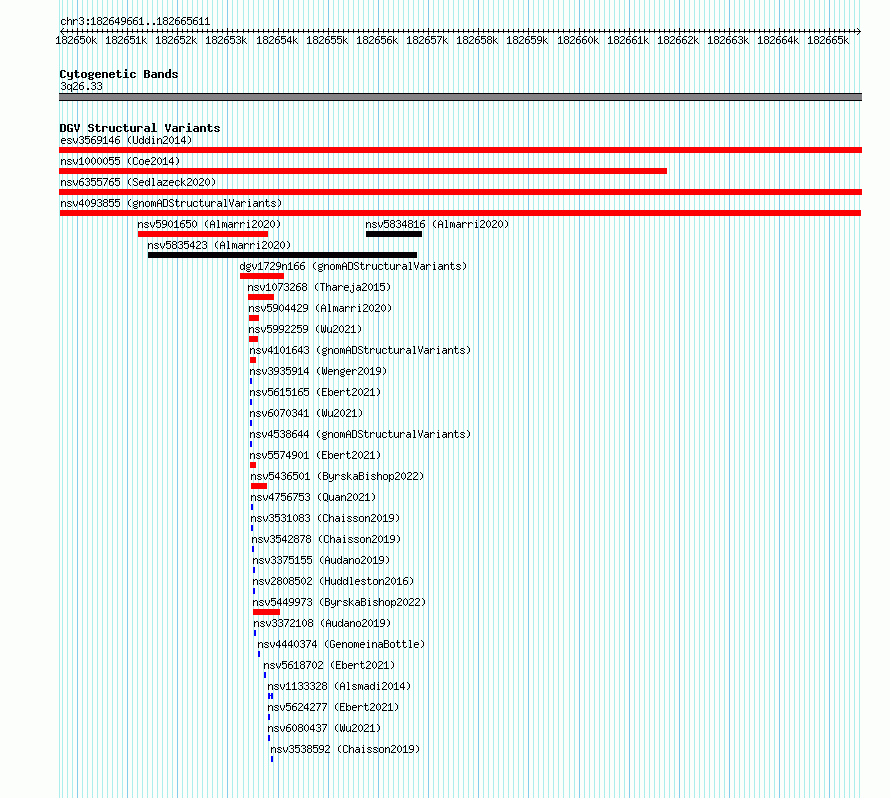
Task: Click the nsv1073268 (Thareja2015) label
Action: (x=319, y=287)
